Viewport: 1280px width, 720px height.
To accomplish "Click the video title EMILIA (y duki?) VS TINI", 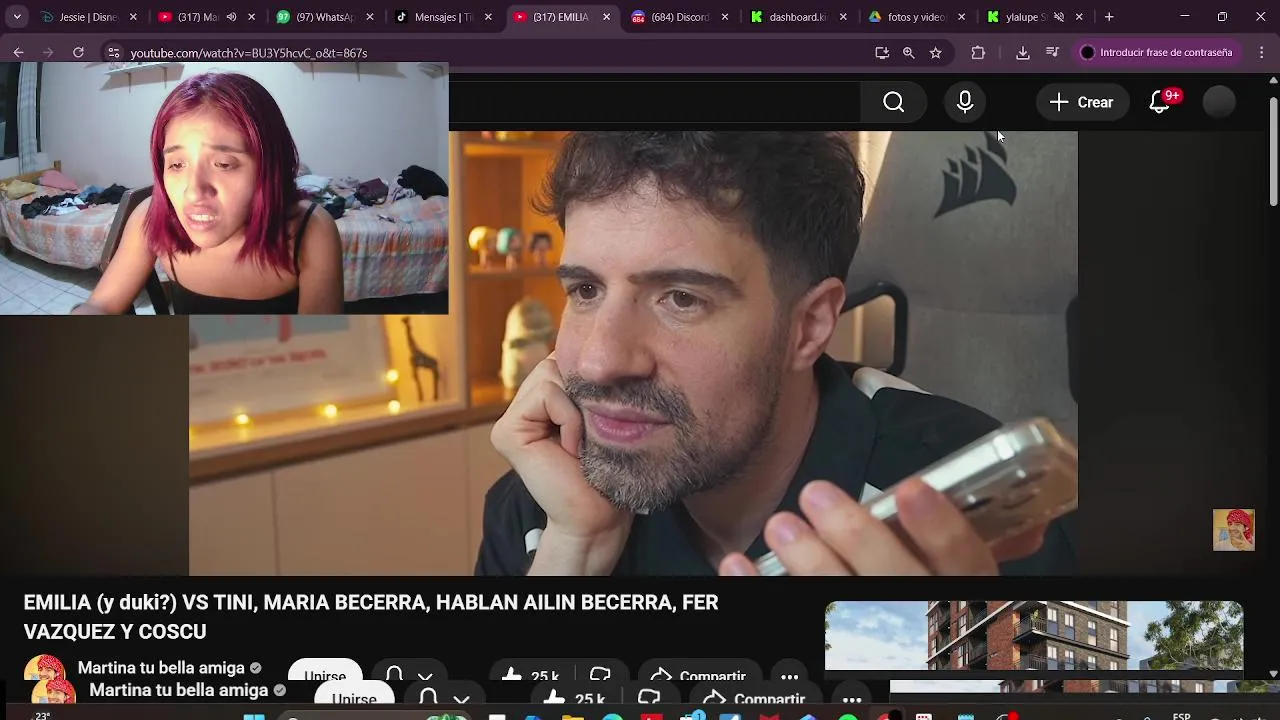I will pyautogui.click(x=371, y=617).
